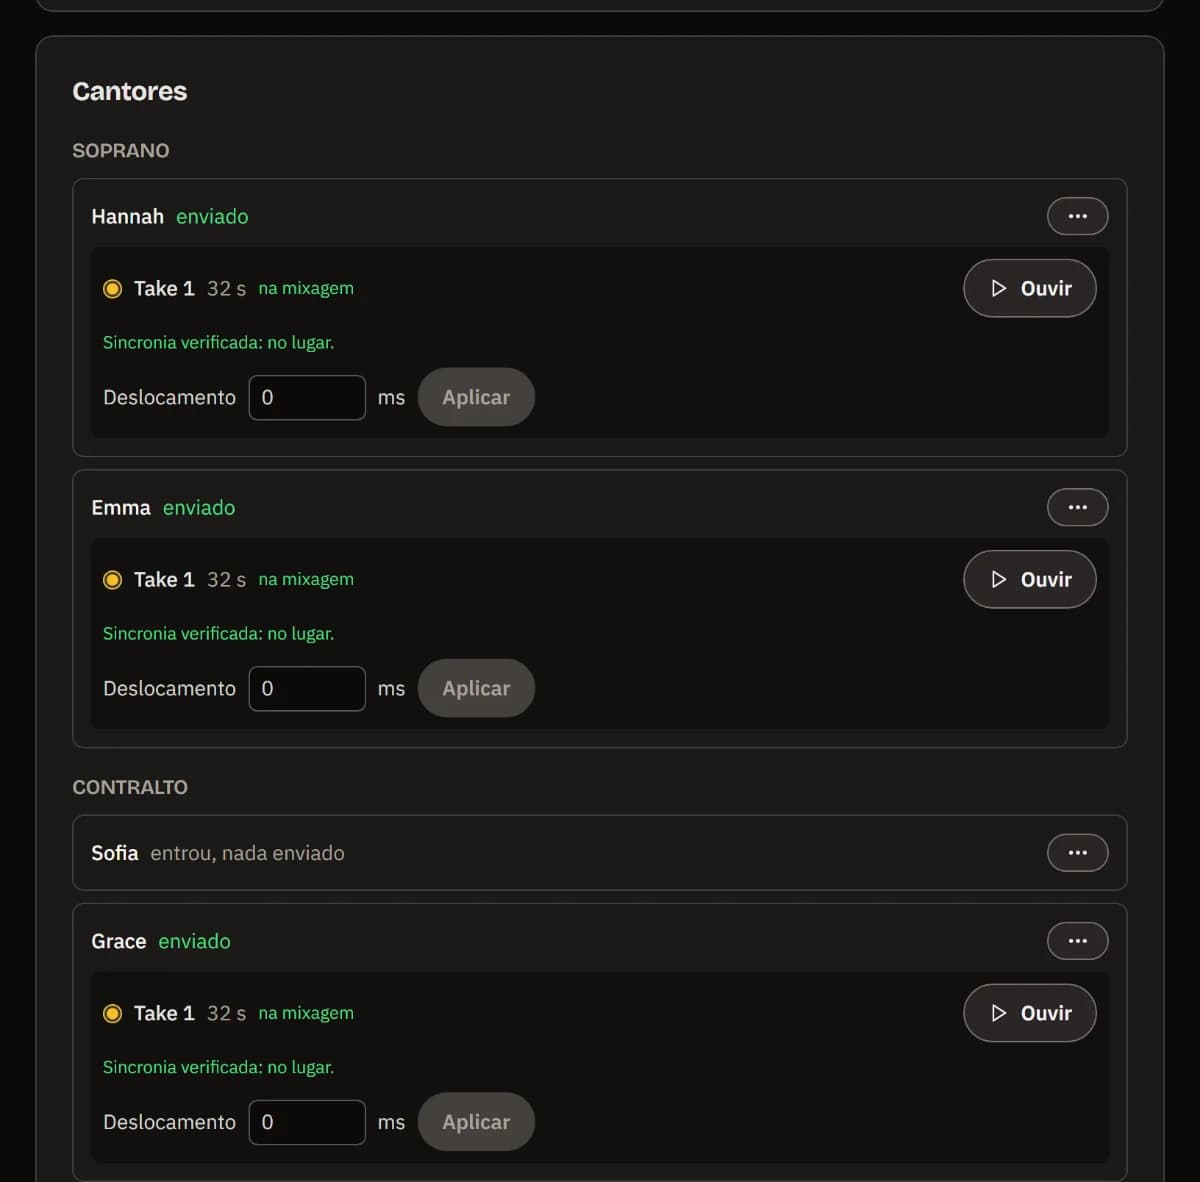Image resolution: width=1200 pixels, height=1182 pixels.
Task: Select Hannah's Take 1 yellow radio indicator
Action: click(x=113, y=289)
